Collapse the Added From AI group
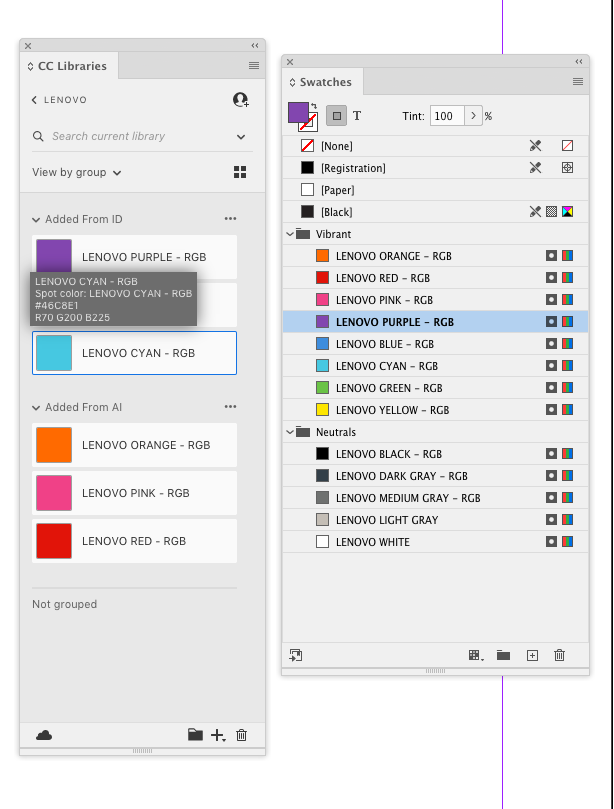 tap(37, 407)
